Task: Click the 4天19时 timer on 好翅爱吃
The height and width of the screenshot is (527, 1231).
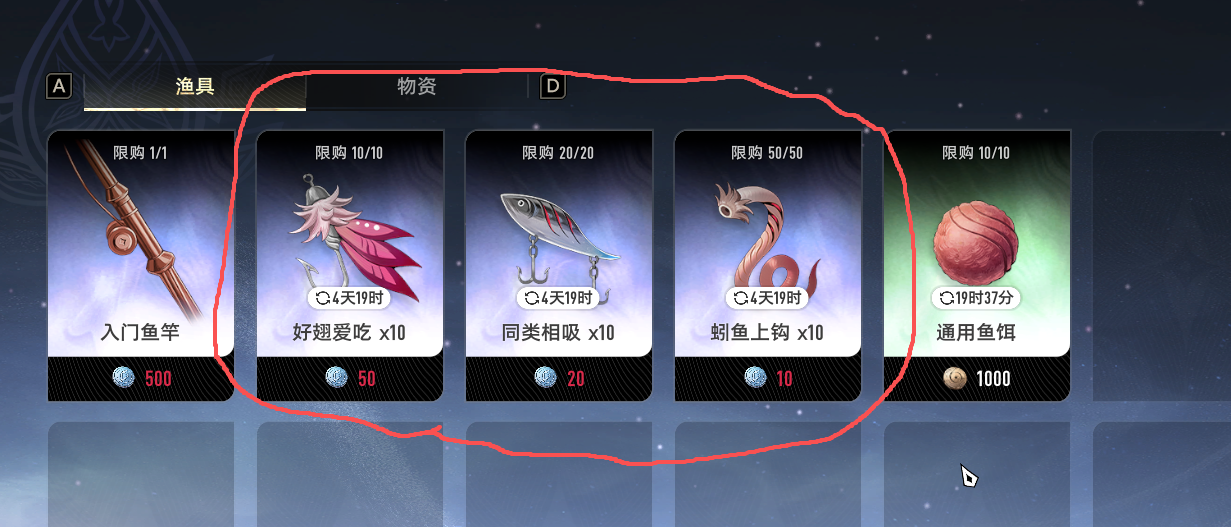Action: tap(348, 298)
